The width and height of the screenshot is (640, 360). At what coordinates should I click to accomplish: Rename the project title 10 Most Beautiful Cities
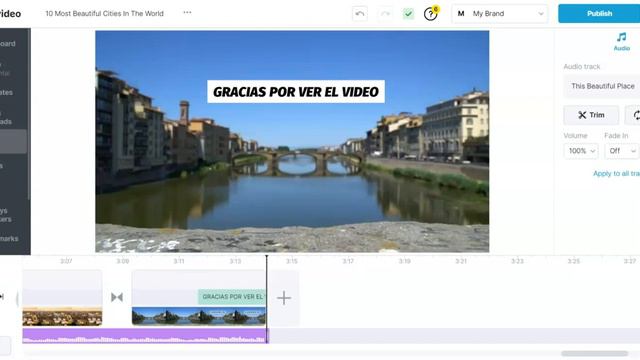[104, 13]
